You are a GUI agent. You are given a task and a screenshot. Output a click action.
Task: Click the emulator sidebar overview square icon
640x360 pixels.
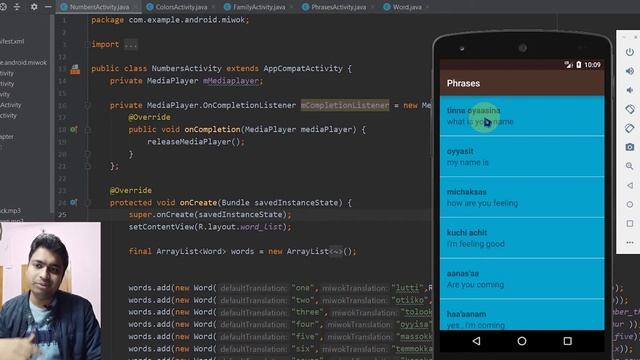coord(630,224)
